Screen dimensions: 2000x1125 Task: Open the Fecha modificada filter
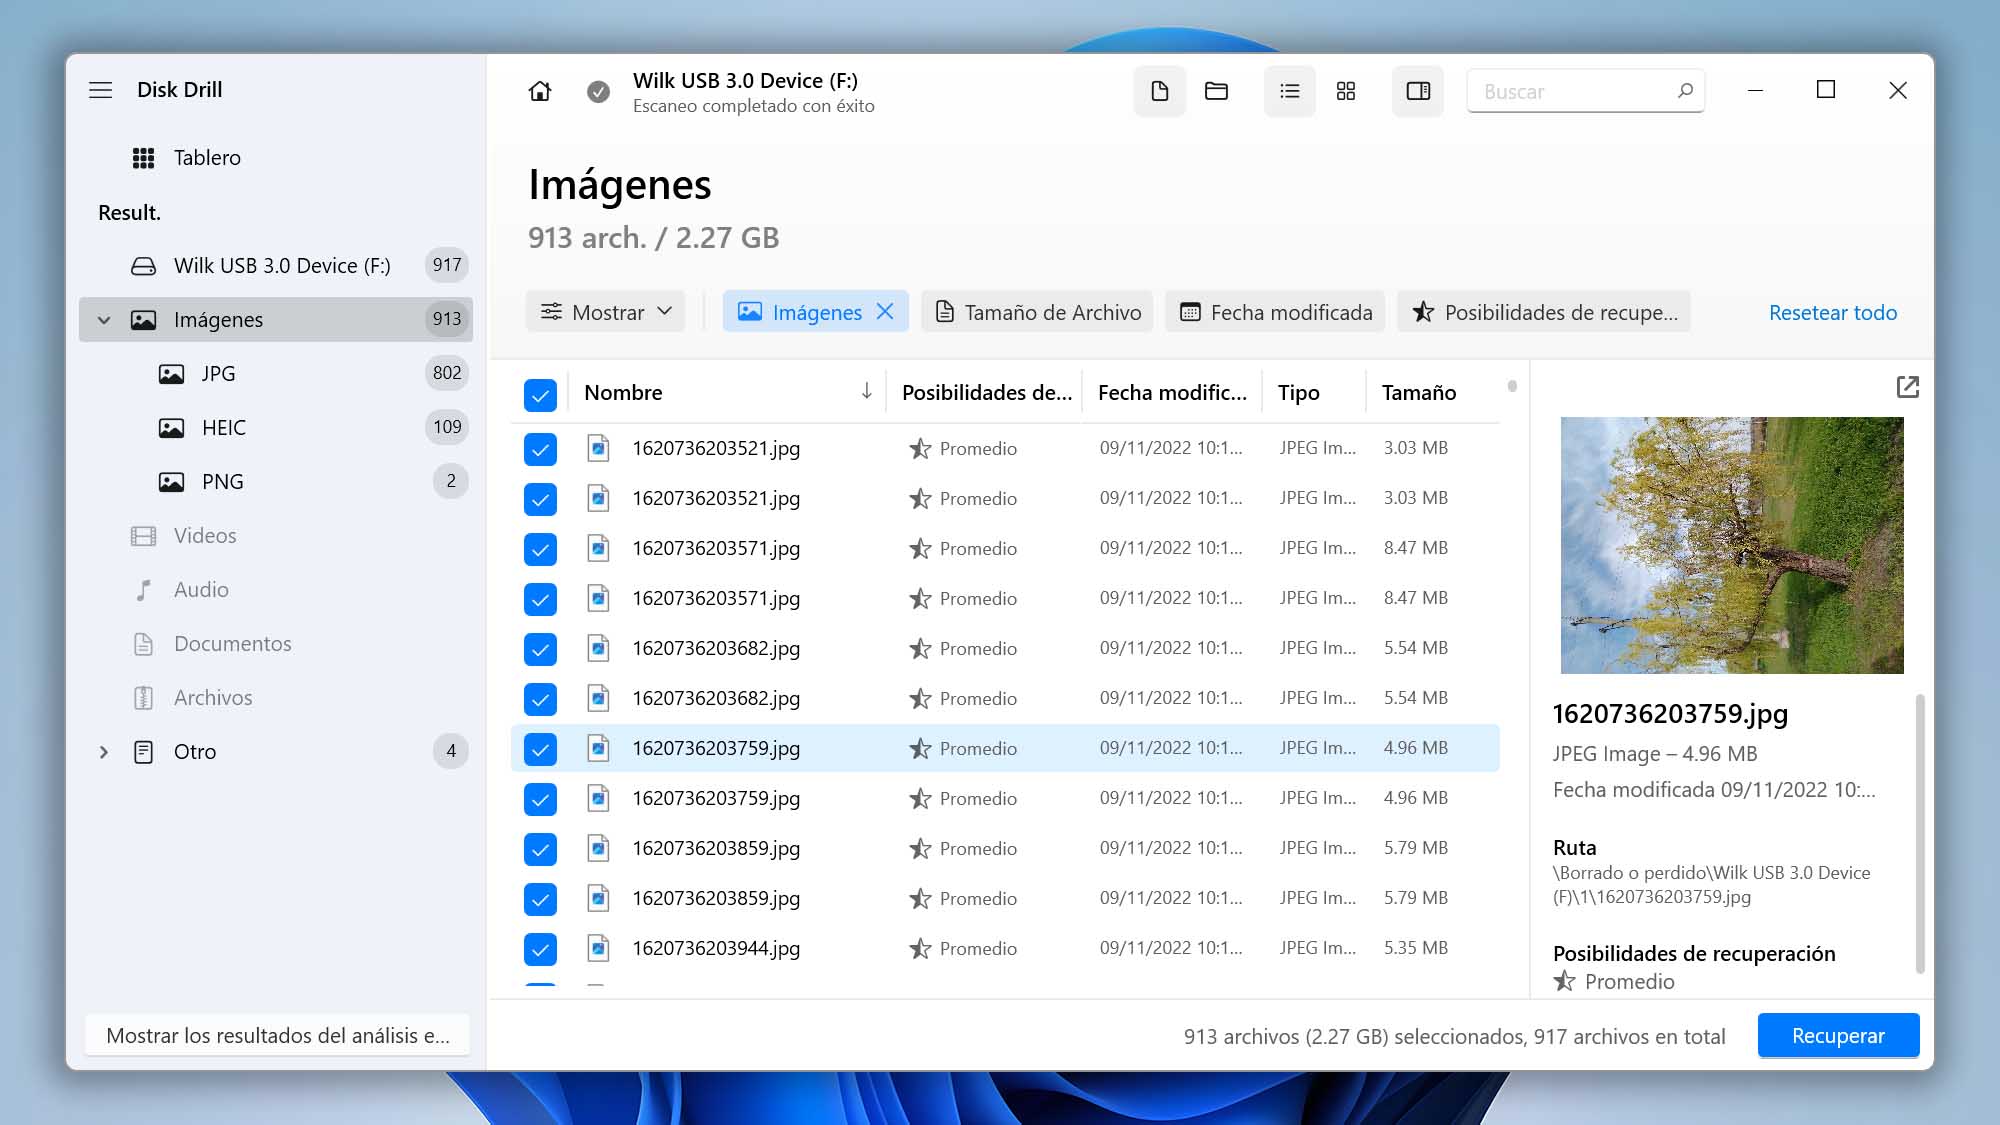tap(1275, 312)
